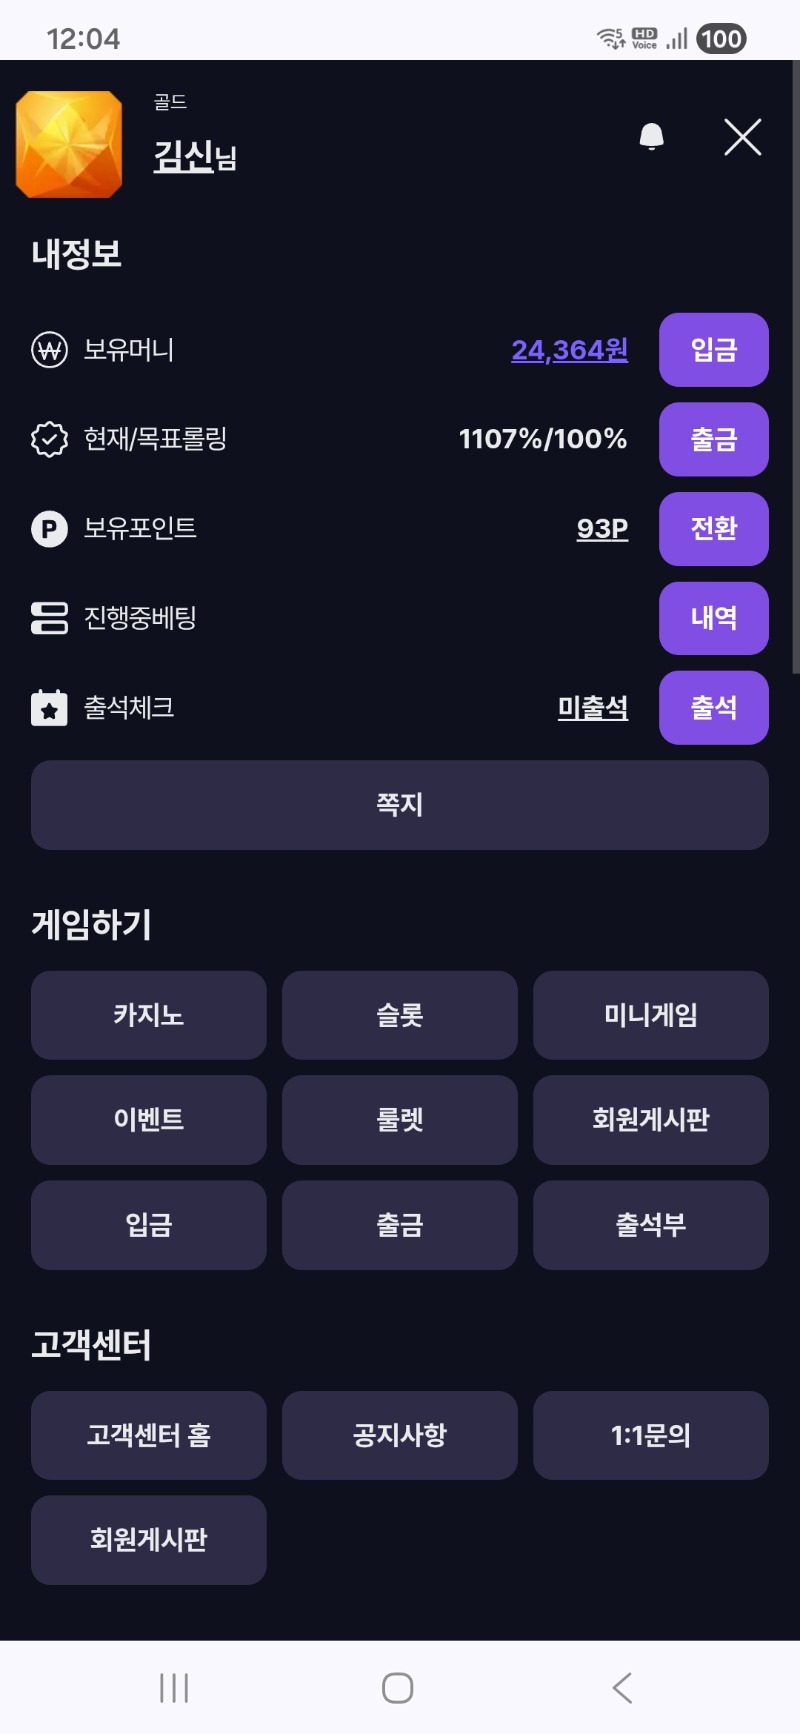Tap the won currency icon beside 보유머니
Viewport: 800px width, 1734px height.
(49, 350)
